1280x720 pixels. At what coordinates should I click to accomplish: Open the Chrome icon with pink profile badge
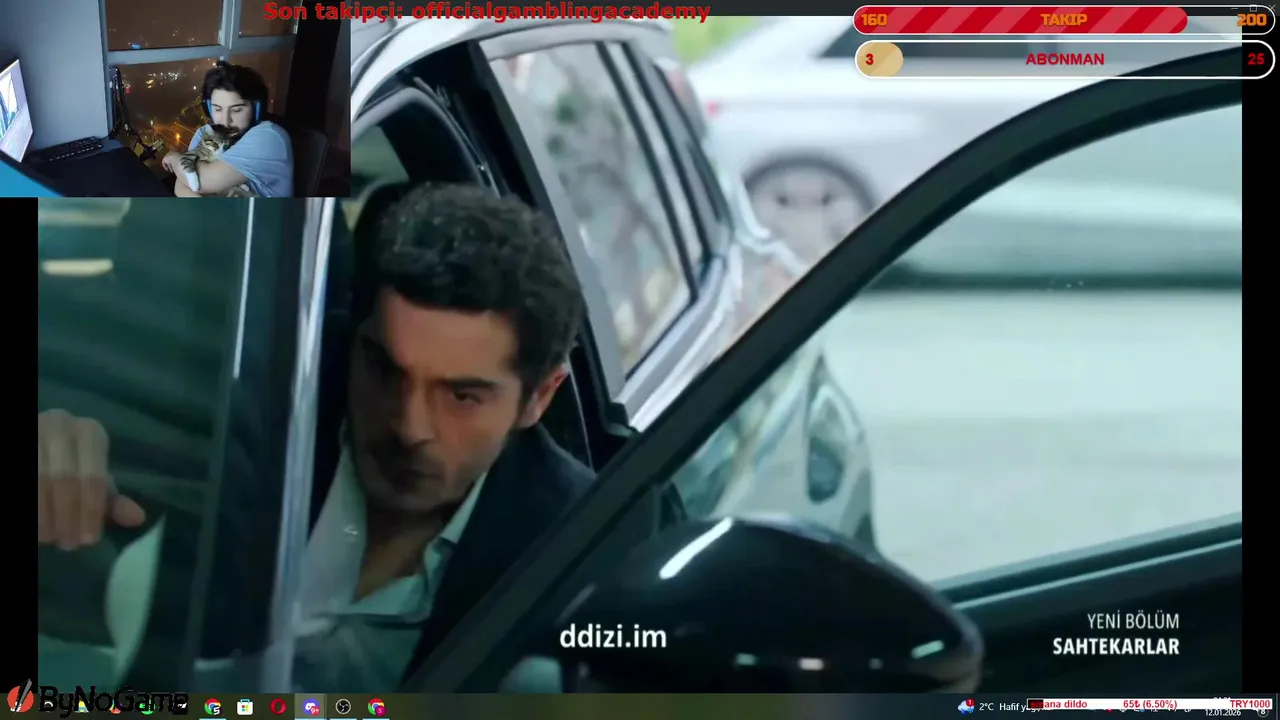[x=376, y=707]
